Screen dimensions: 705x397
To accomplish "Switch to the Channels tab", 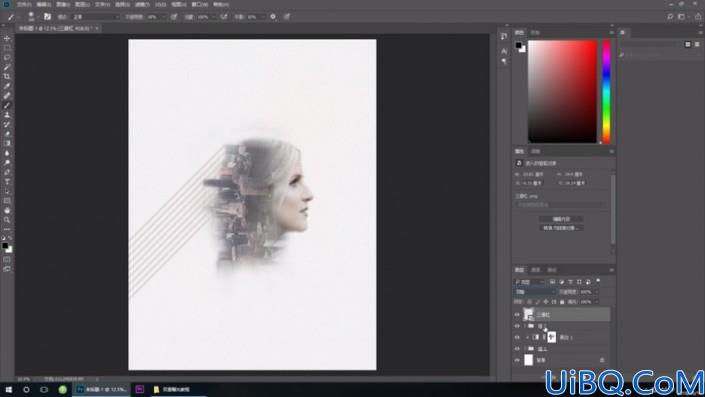I will click(x=535, y=270).
